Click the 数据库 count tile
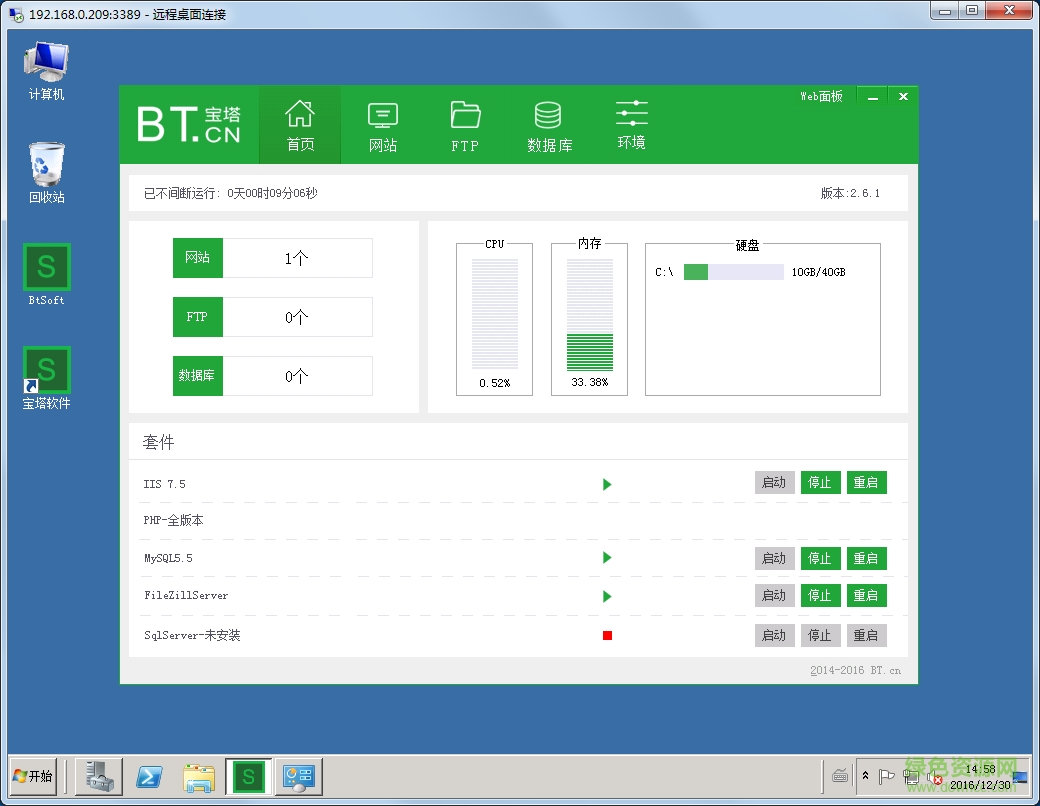This screenshot has height=806, width=1040. [x=272, y=376]
